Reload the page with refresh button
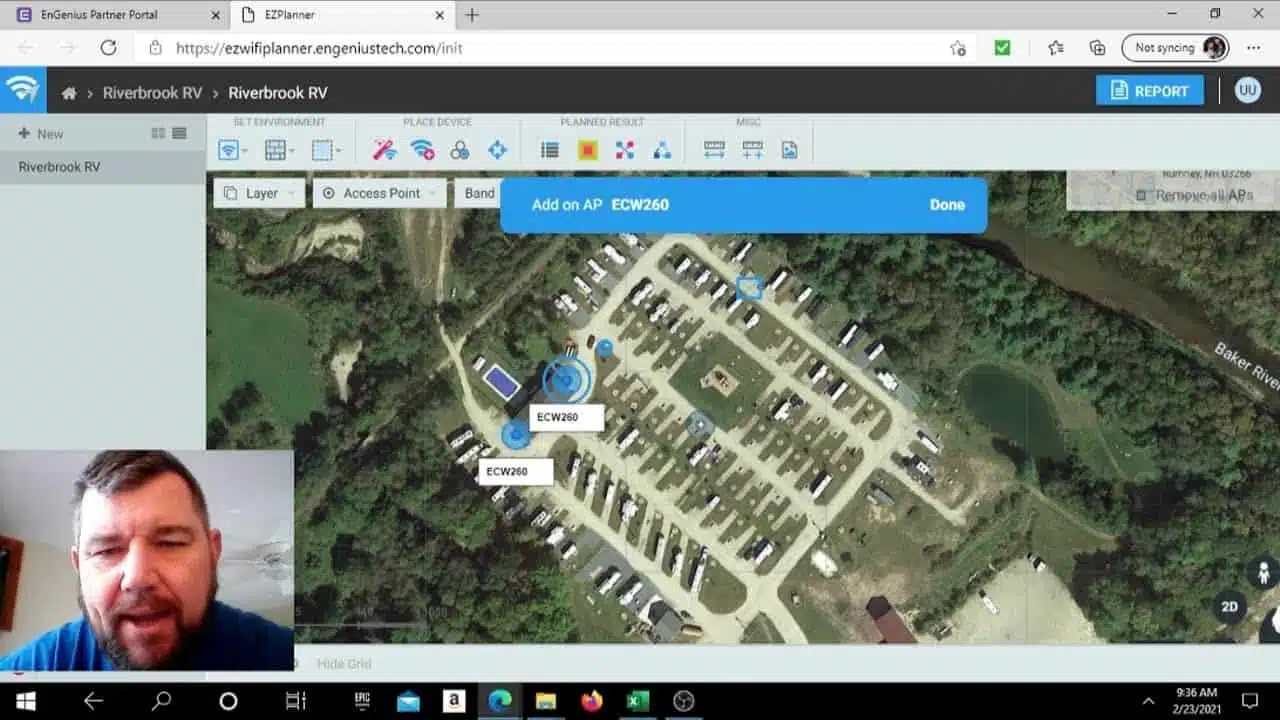 coord(108,48)
